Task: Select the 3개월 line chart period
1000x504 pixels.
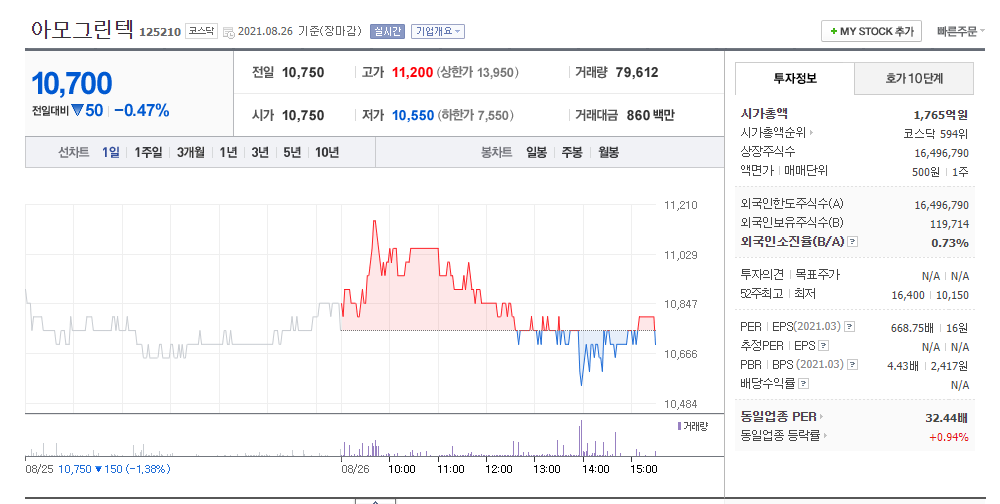Action: pos(191,152)
